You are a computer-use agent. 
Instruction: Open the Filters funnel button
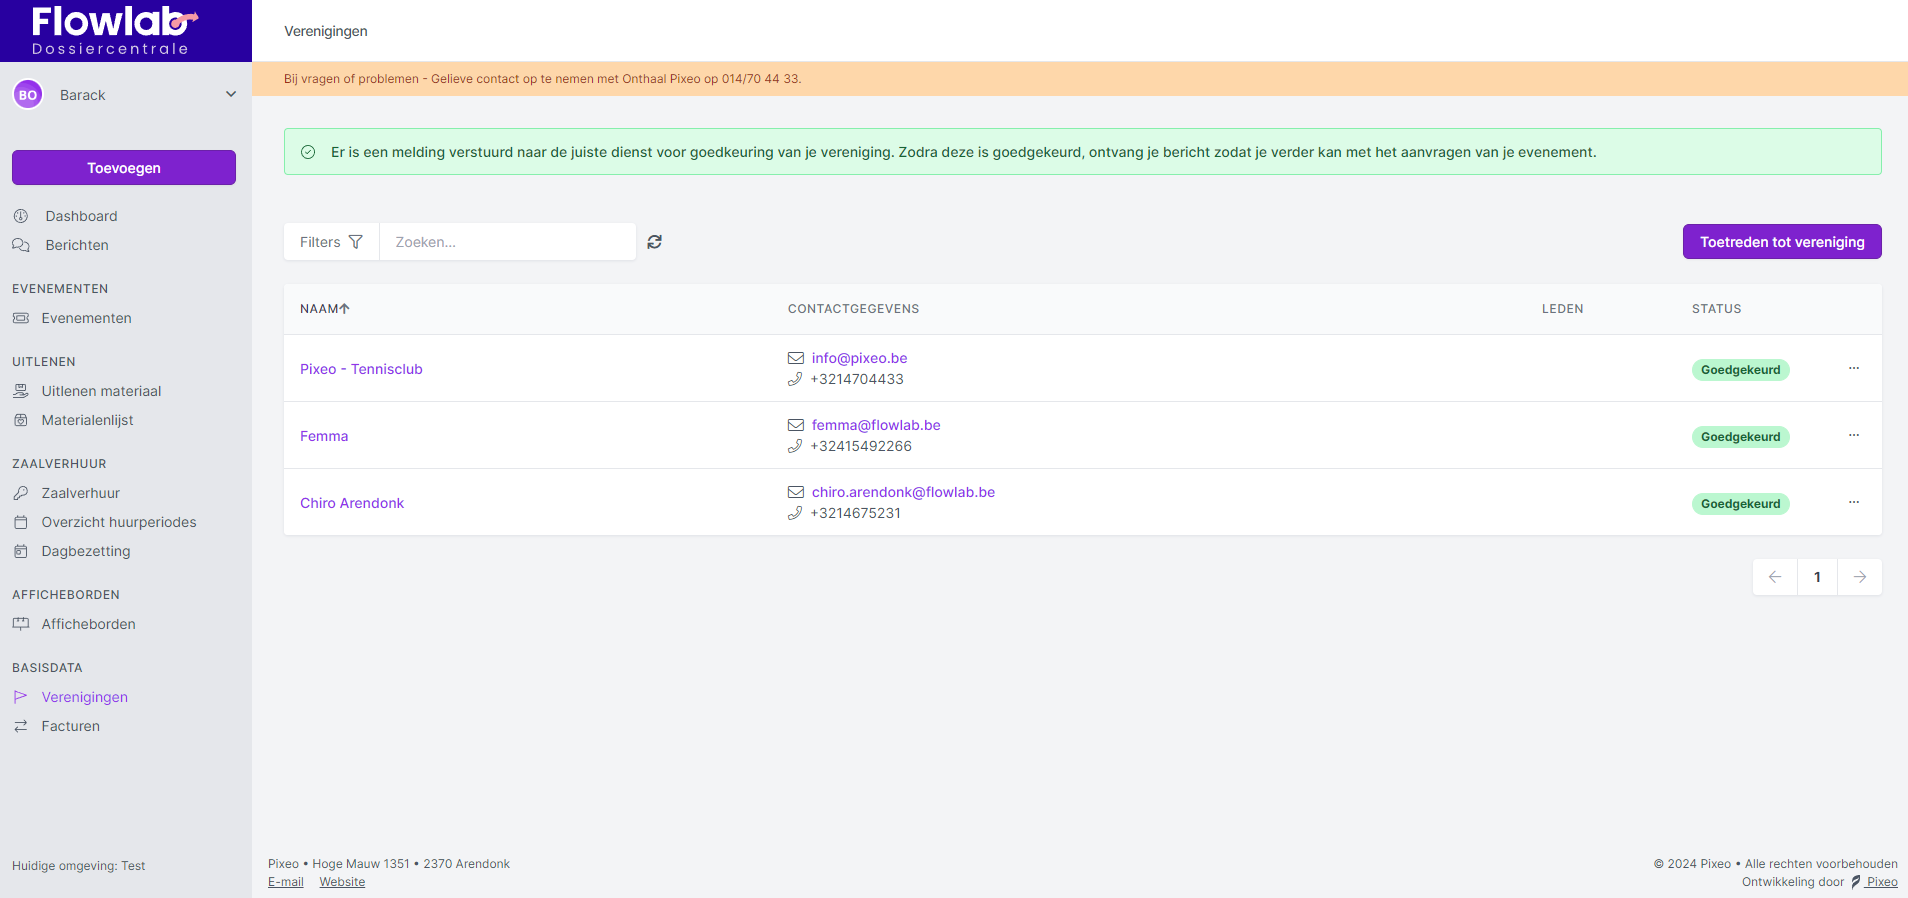tap(331, 242)
